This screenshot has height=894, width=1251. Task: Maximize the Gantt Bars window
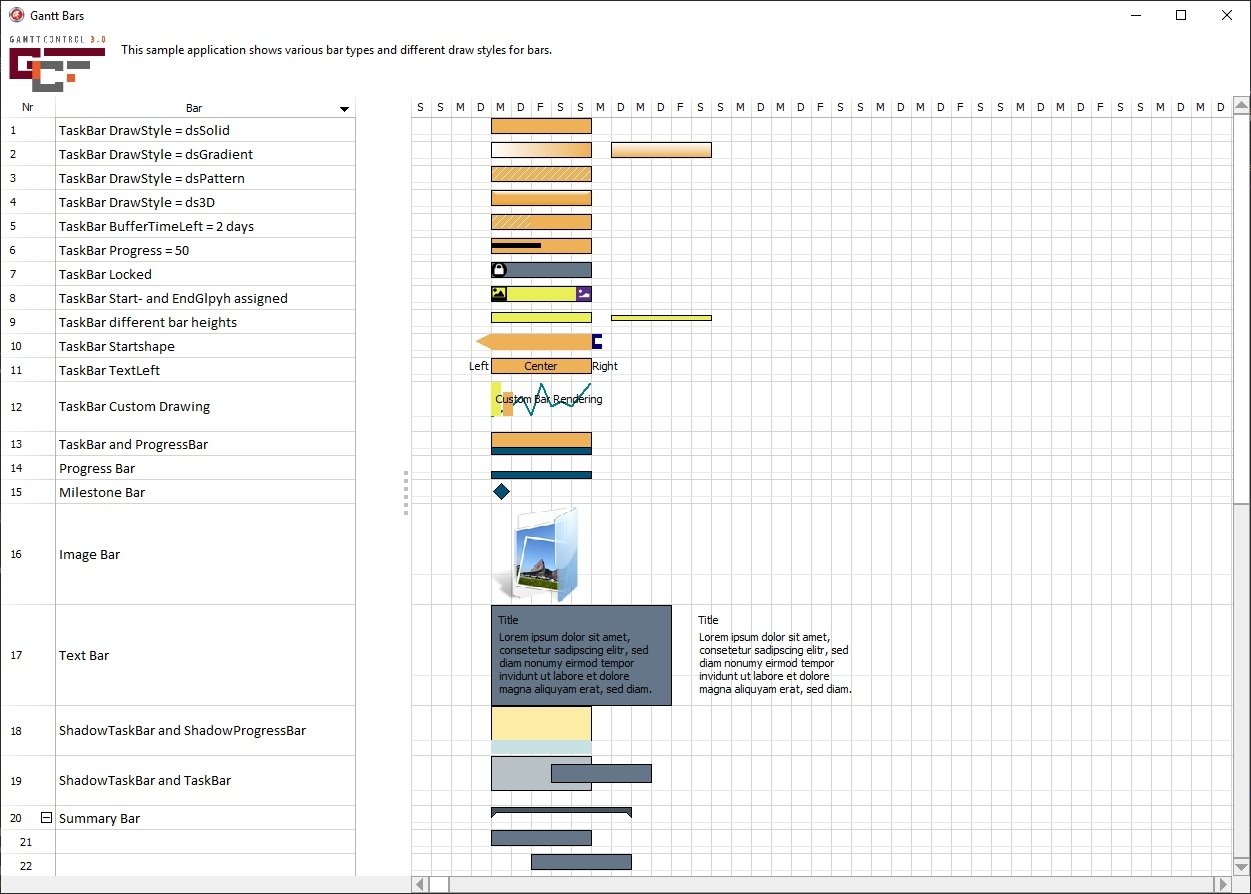(x=1181, y=15)
